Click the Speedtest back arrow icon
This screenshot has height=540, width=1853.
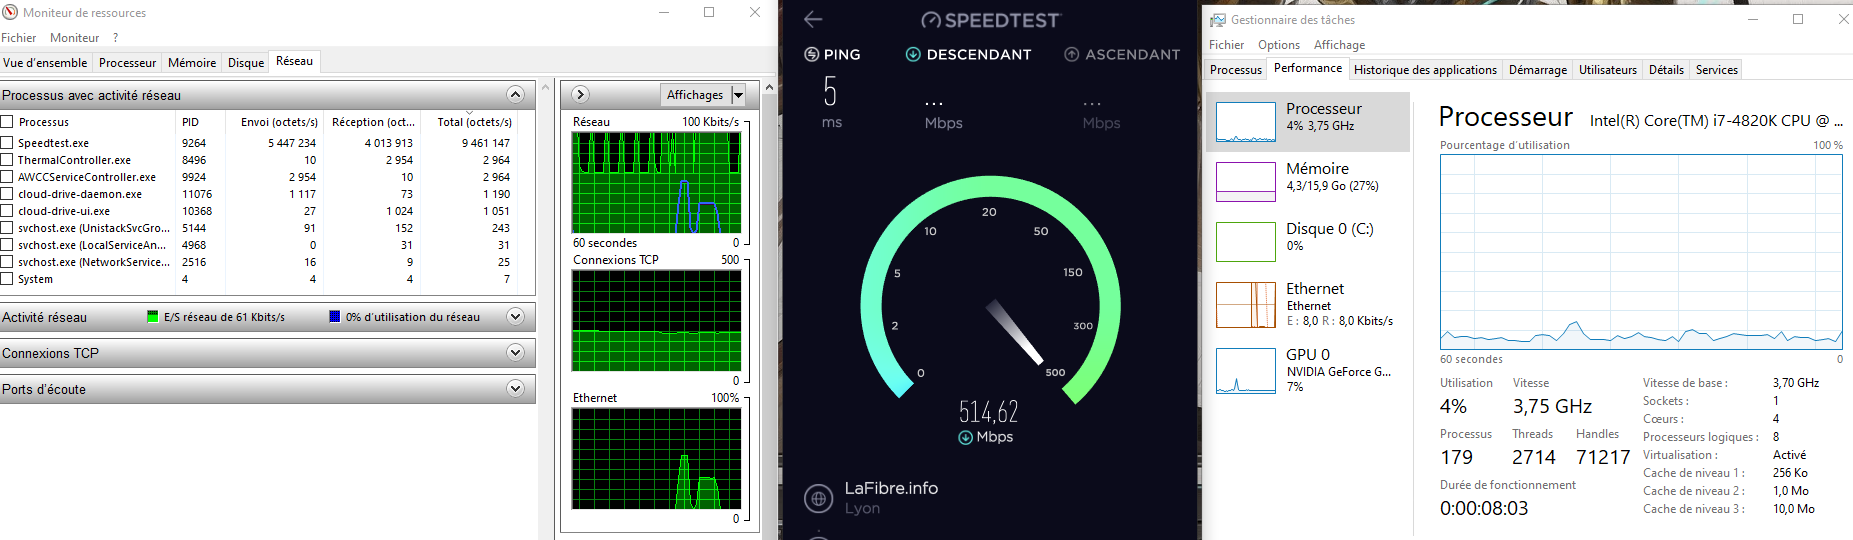(x=813, y=19)
